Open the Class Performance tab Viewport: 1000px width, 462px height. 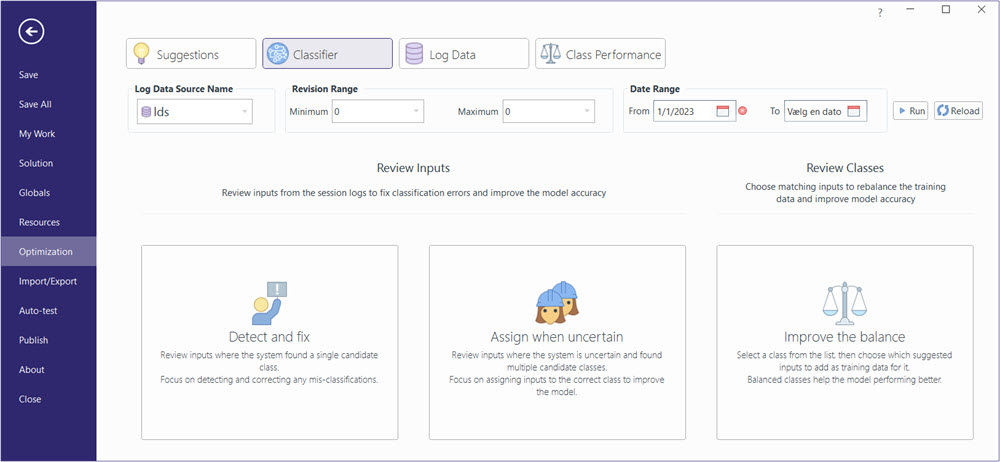coord(600,54)
